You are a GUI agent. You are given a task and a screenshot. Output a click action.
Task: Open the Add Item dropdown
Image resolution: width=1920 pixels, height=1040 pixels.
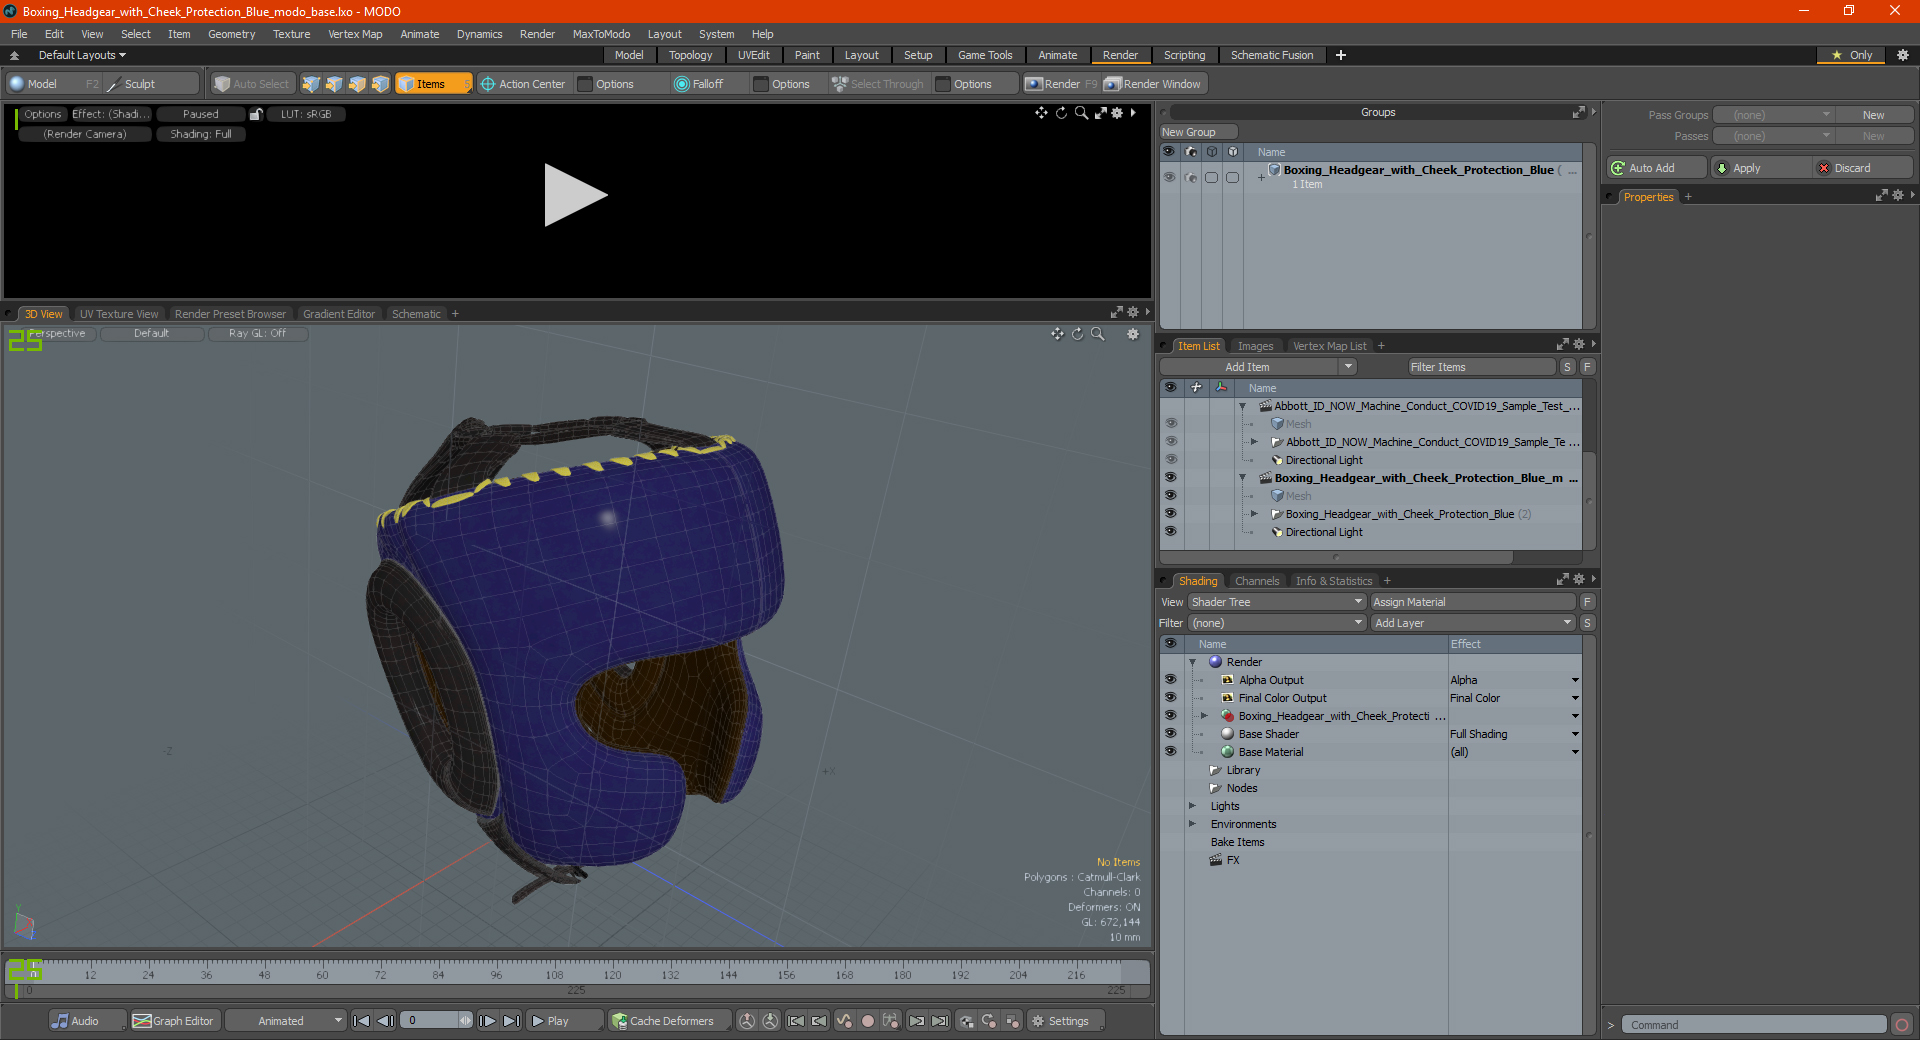[1349, 367]
